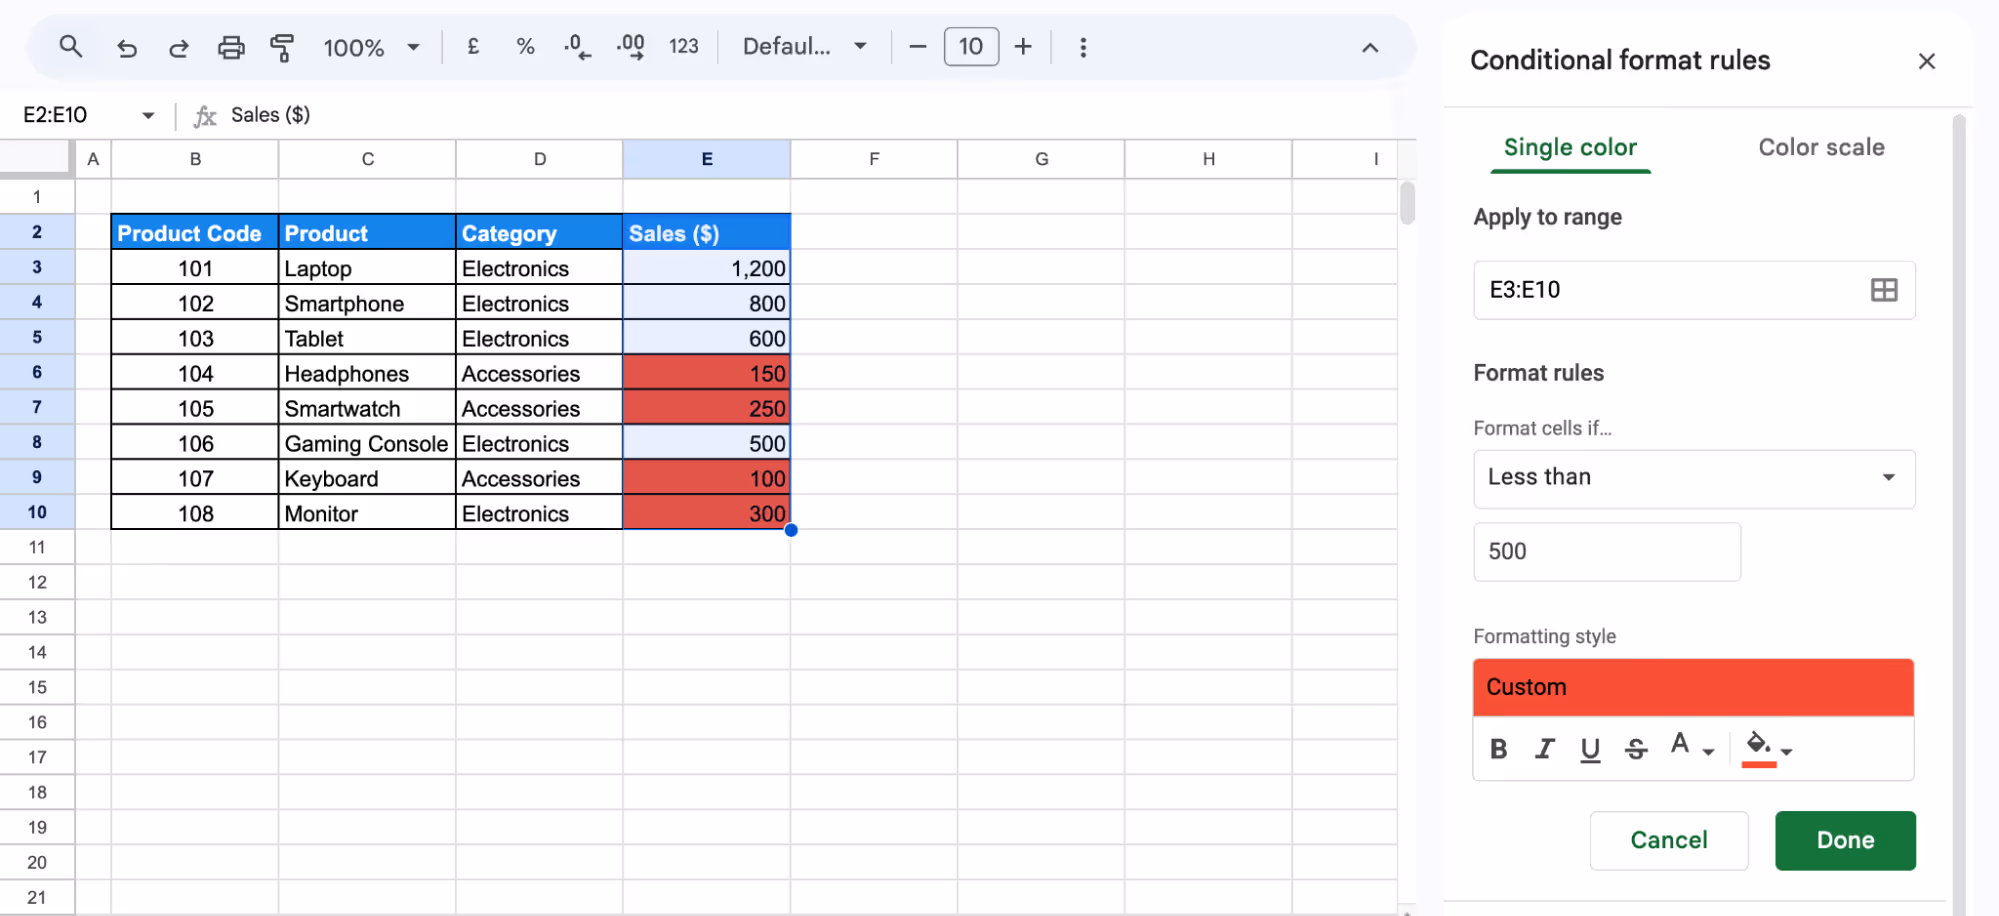This screenshot has width=1999, height=916.
Task: Toggle italic in formatting style
Action: [x=1544, y=748]
